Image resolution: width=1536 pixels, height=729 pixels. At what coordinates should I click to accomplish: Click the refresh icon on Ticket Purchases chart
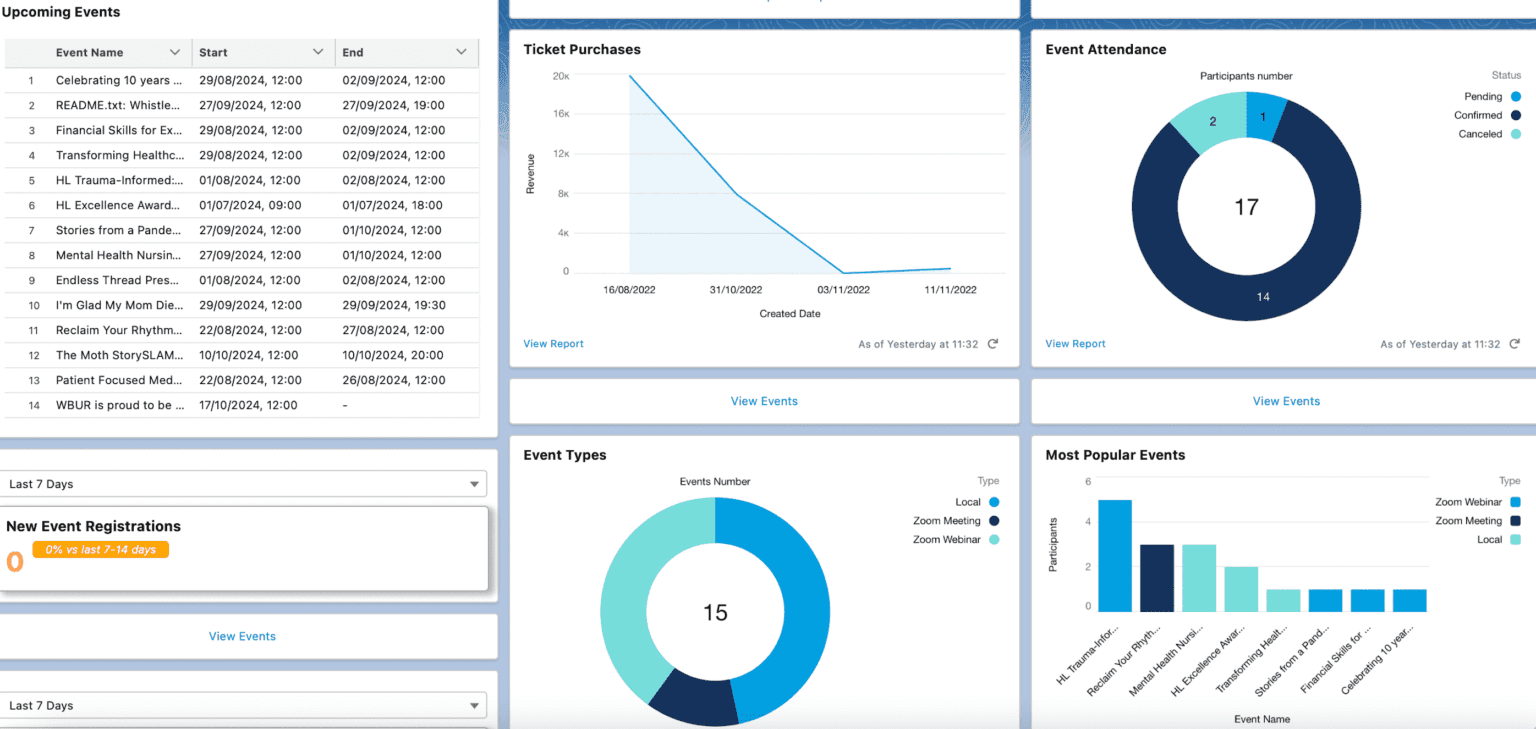(992, 343)
